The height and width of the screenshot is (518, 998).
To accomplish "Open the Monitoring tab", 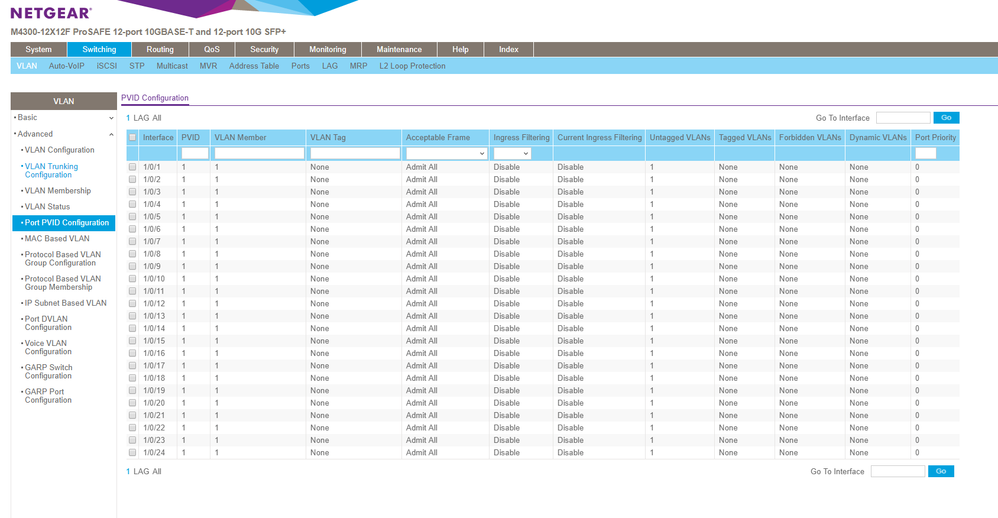I will point(327,50).
